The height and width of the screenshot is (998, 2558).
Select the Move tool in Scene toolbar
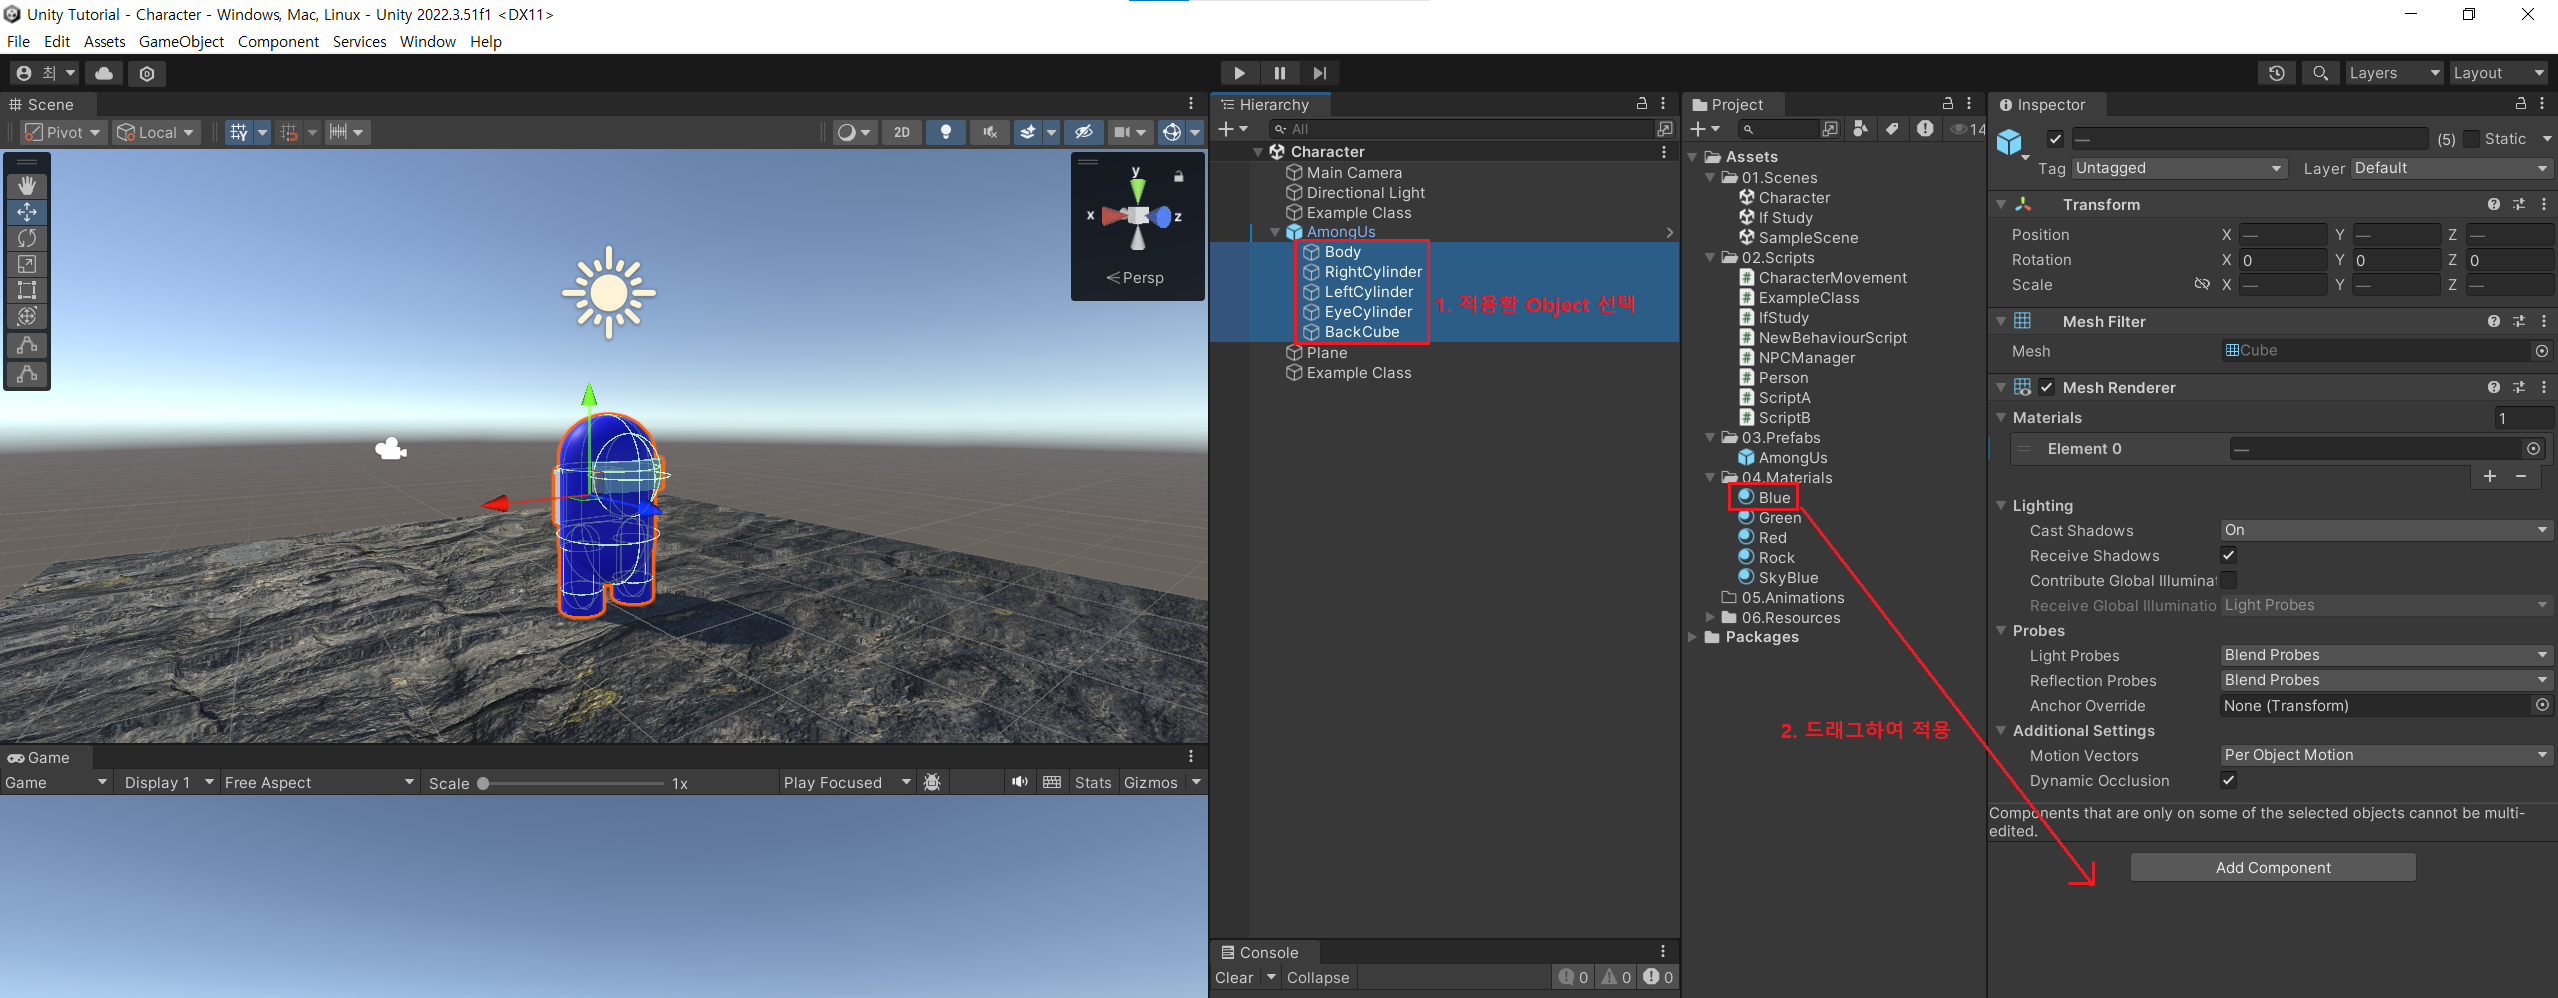click(x=27, y=212)
